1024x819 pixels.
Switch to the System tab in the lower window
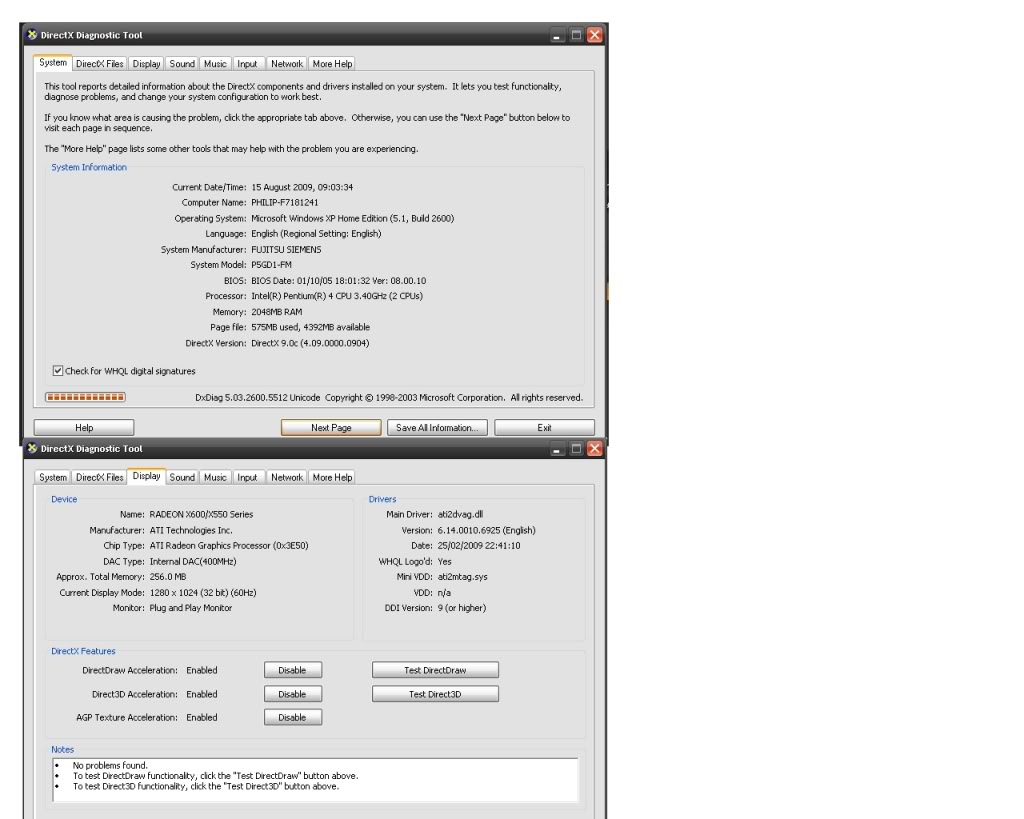pyautogui.click(x=53, y=477)
